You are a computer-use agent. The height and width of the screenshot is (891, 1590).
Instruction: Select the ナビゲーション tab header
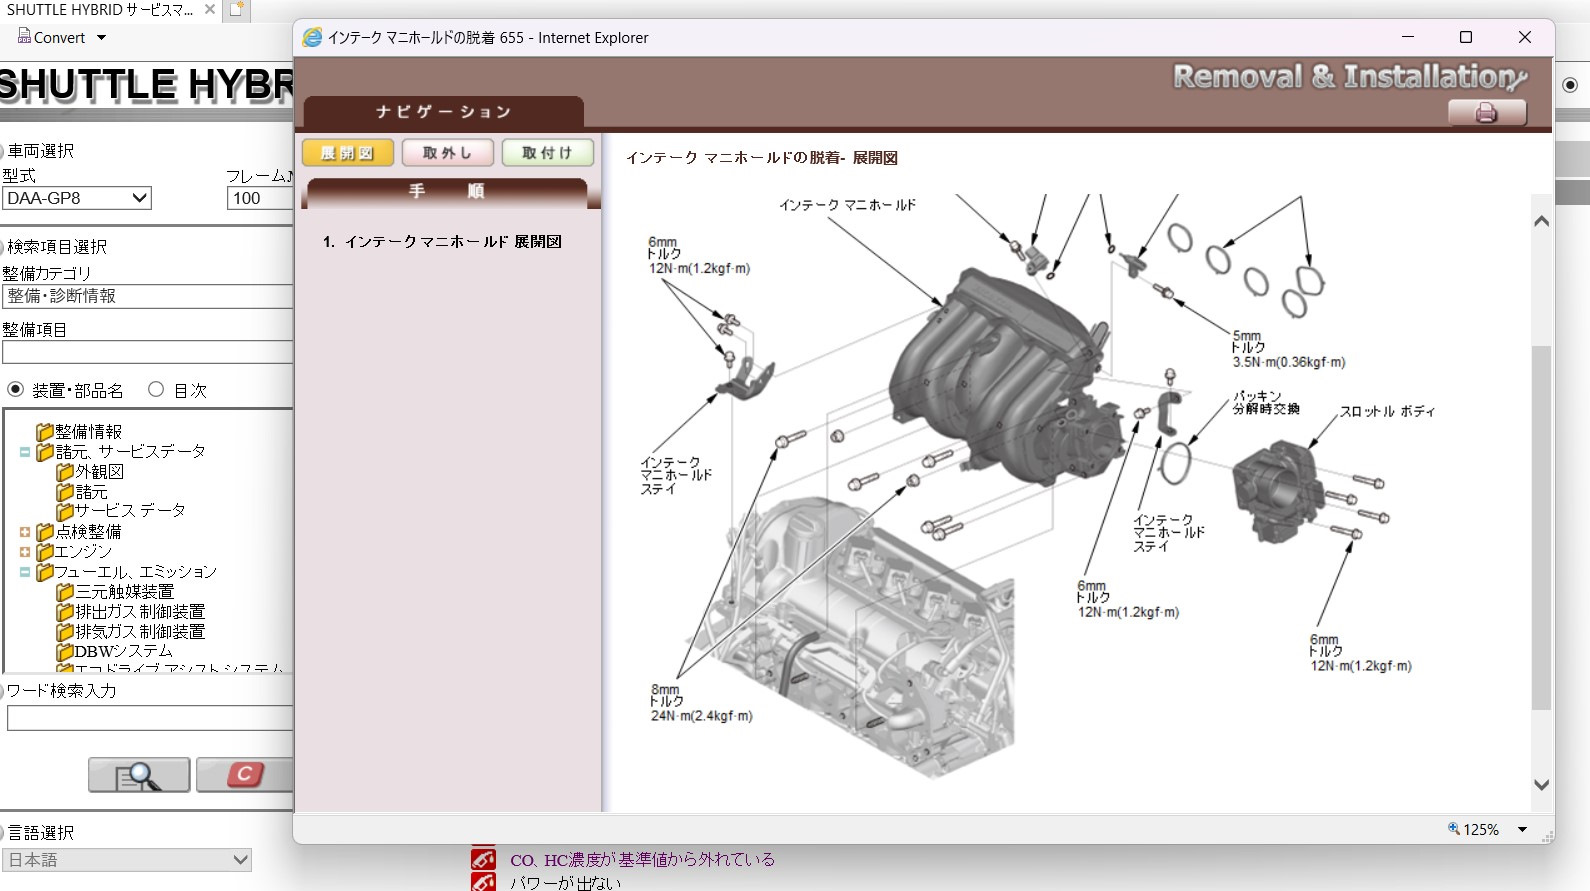tap(443, 112)
